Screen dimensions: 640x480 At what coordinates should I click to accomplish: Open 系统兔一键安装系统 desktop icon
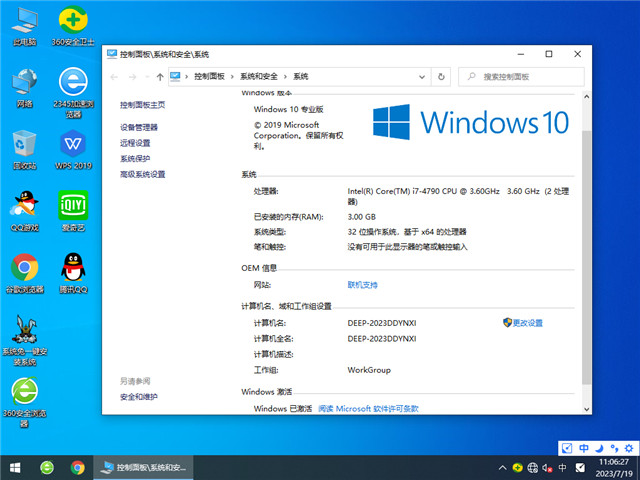tap(24, 340)
